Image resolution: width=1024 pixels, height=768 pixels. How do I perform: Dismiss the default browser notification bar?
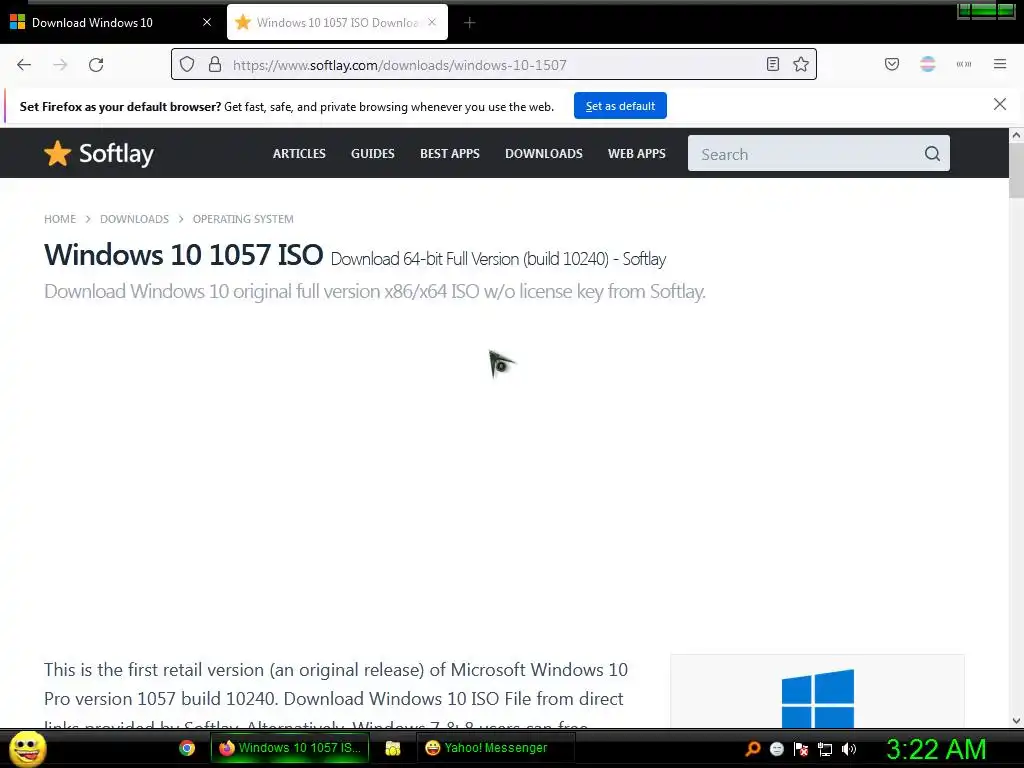(999, 104)
